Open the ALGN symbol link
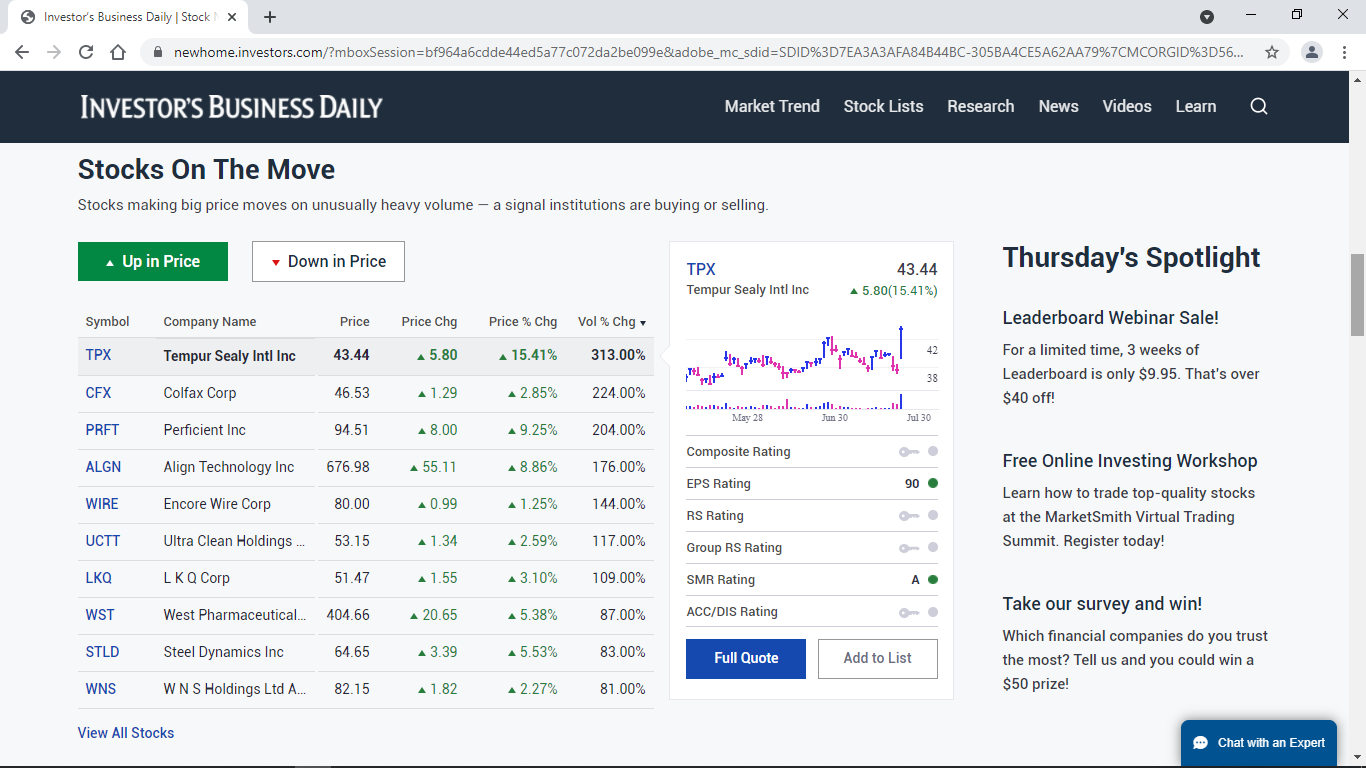 point(103,467)
